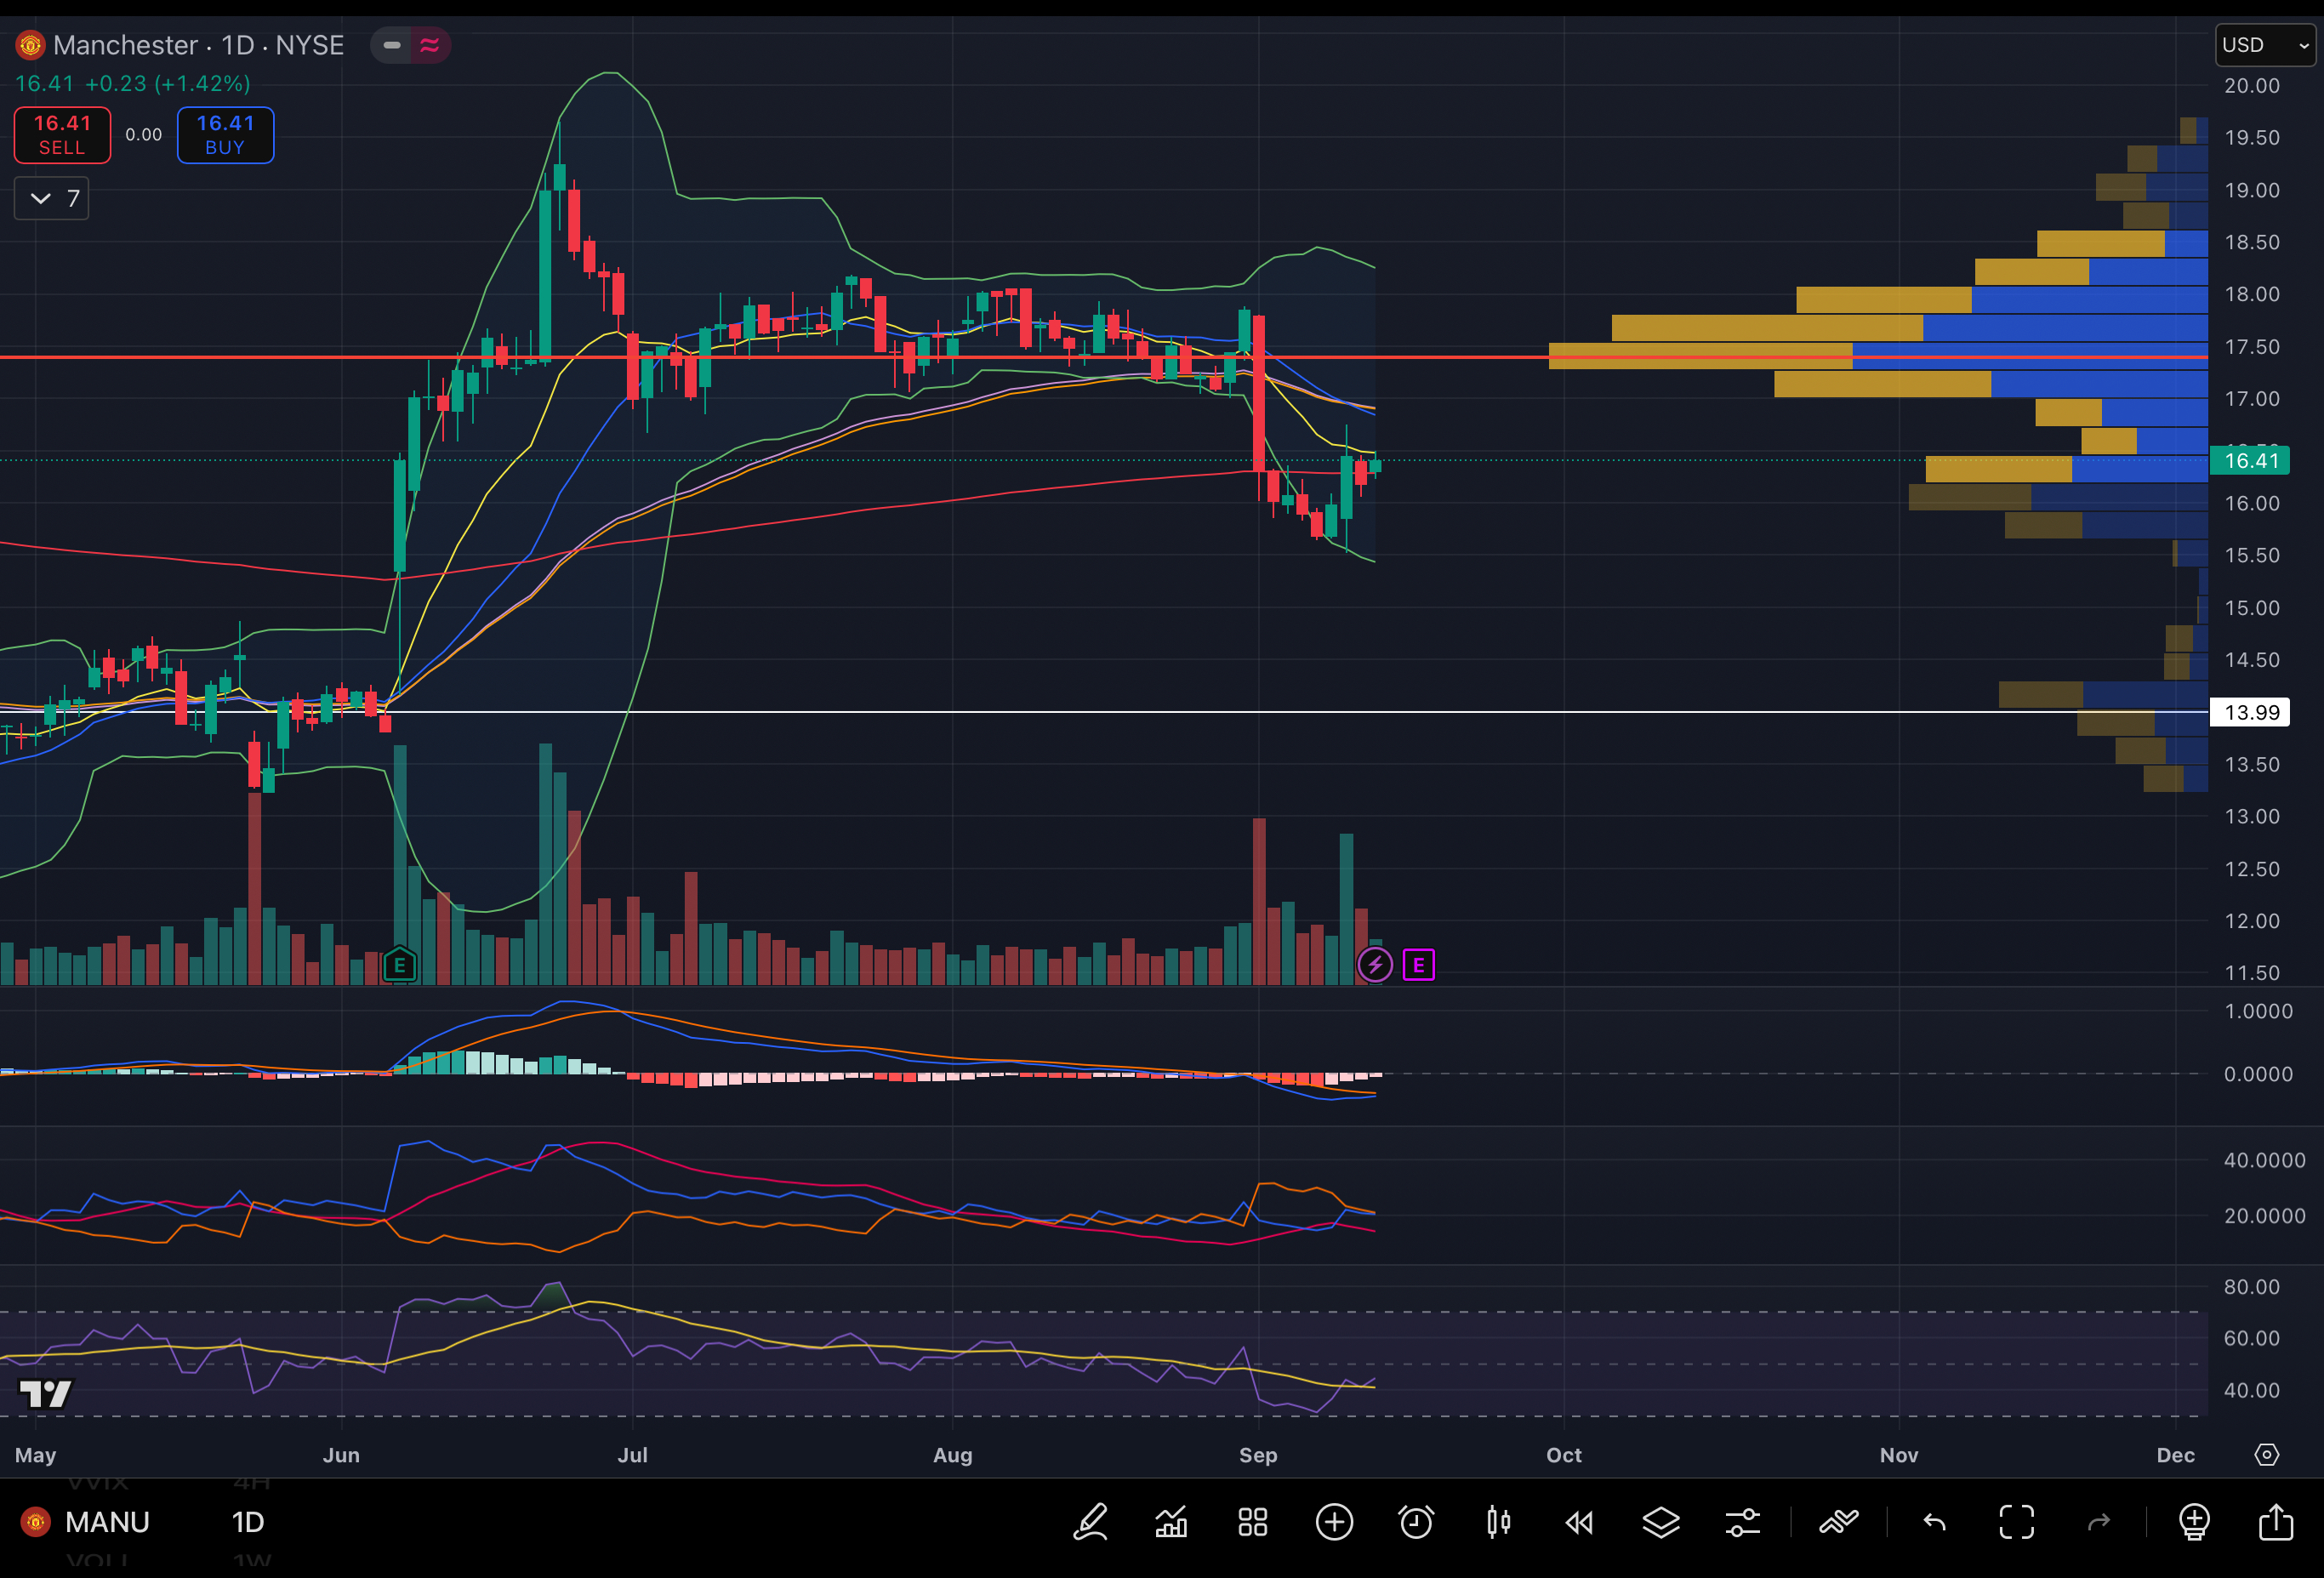This screenshot has height=1578, width=2324.
Task: Click the bar replay rewind icon
Action: (x=1579, y=1522)
